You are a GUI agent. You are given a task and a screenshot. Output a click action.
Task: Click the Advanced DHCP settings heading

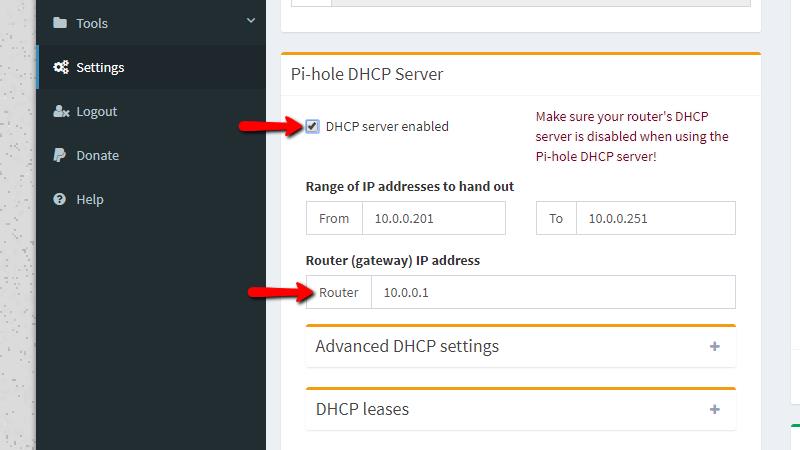coord(407,346)
